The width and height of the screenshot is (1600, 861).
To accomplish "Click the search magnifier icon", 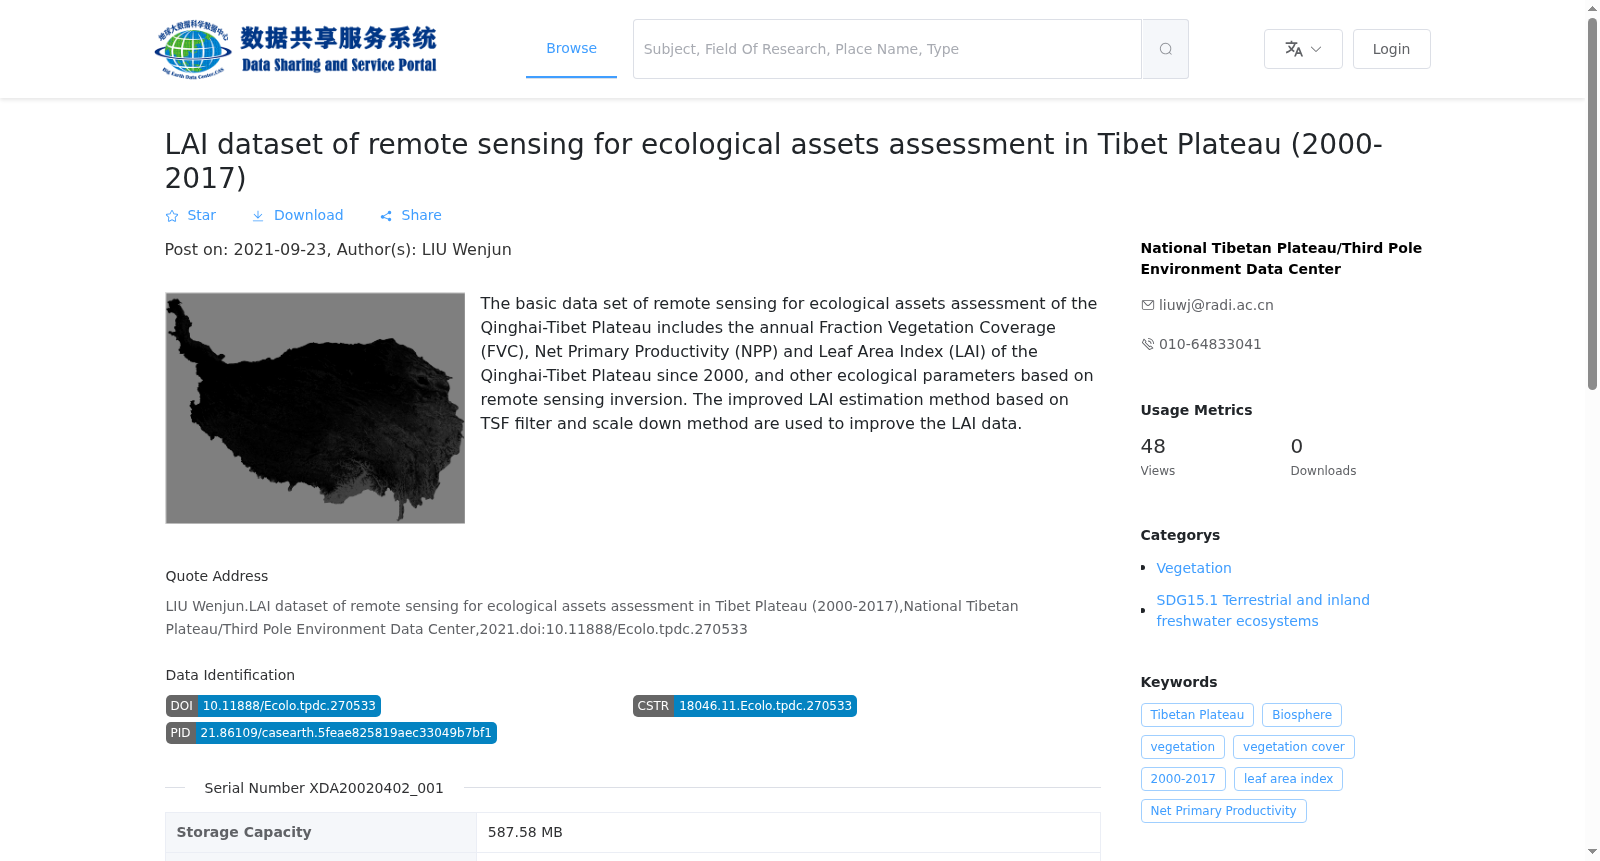I will click(x=1165, y=49).
